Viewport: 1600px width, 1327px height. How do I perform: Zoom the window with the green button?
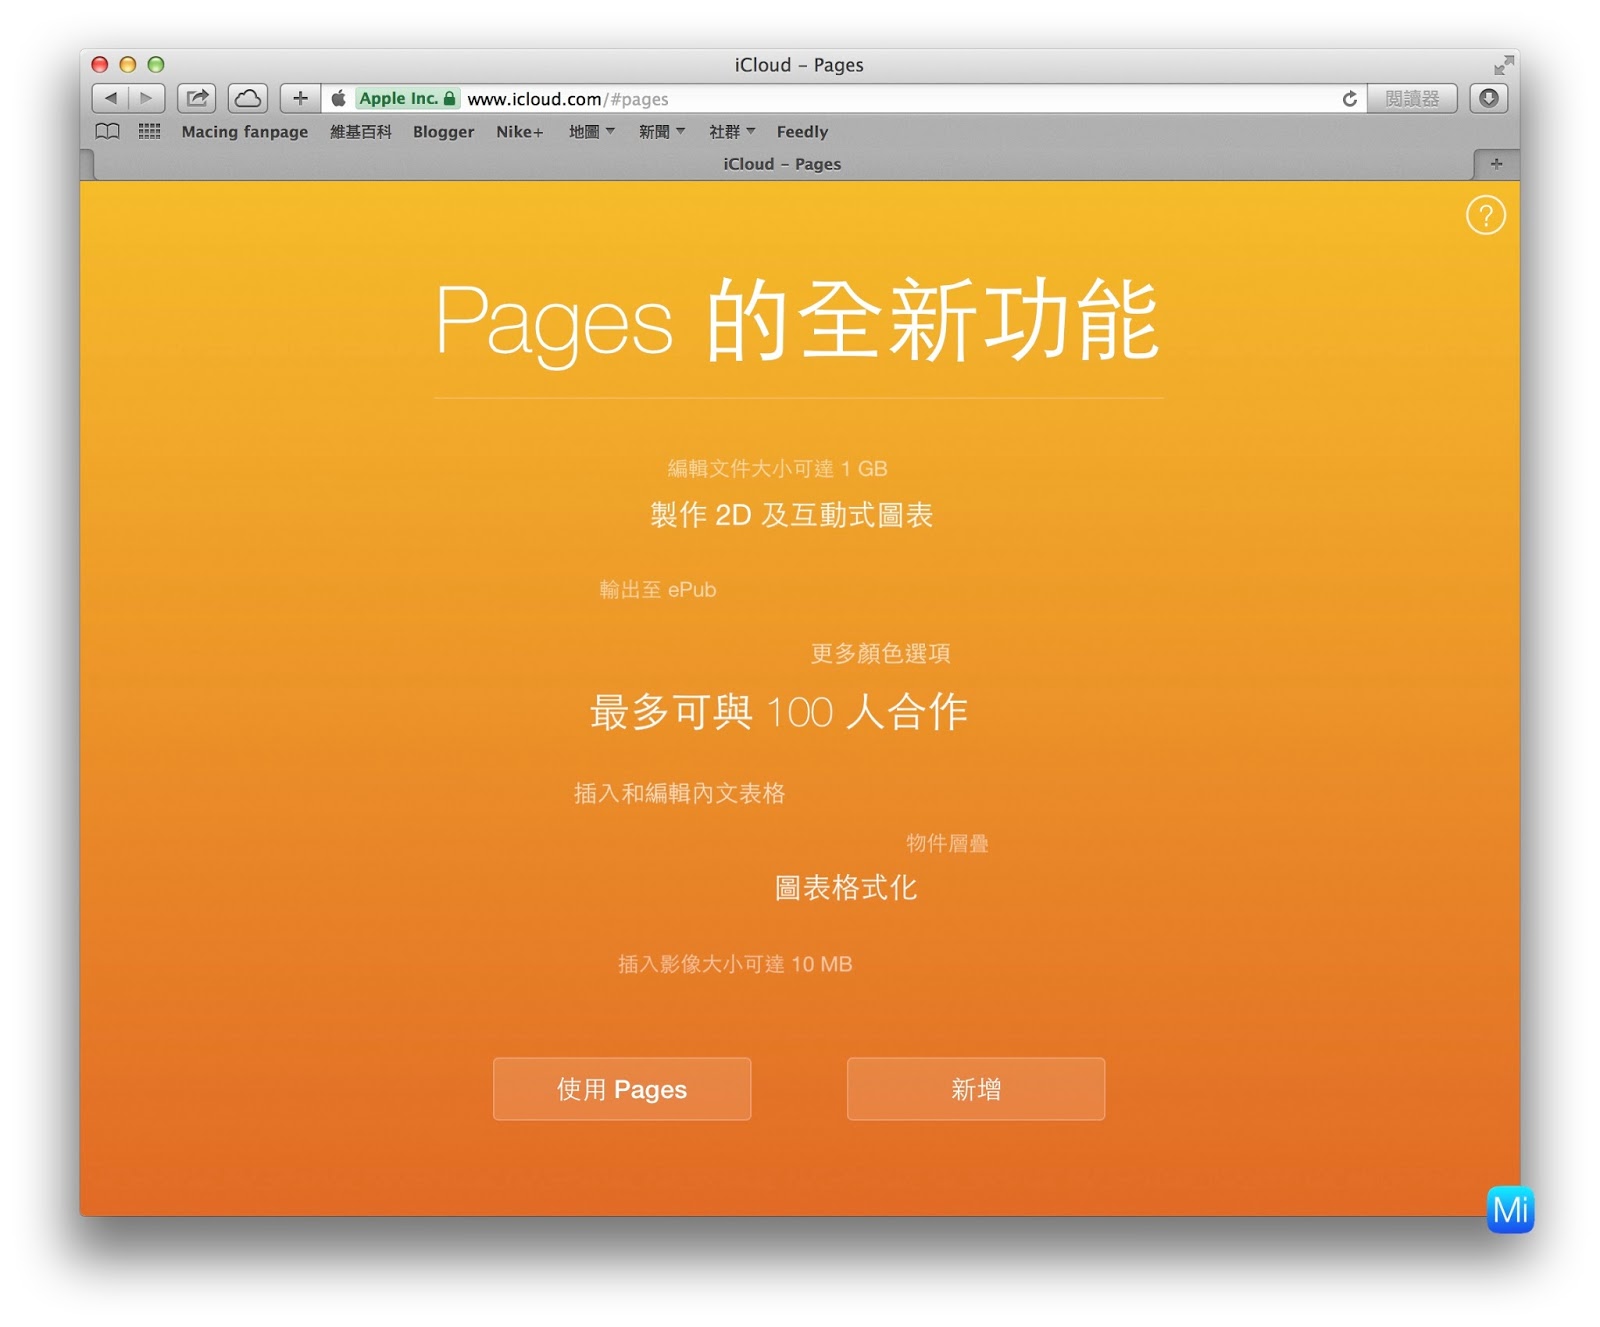[x=156, y=64]
